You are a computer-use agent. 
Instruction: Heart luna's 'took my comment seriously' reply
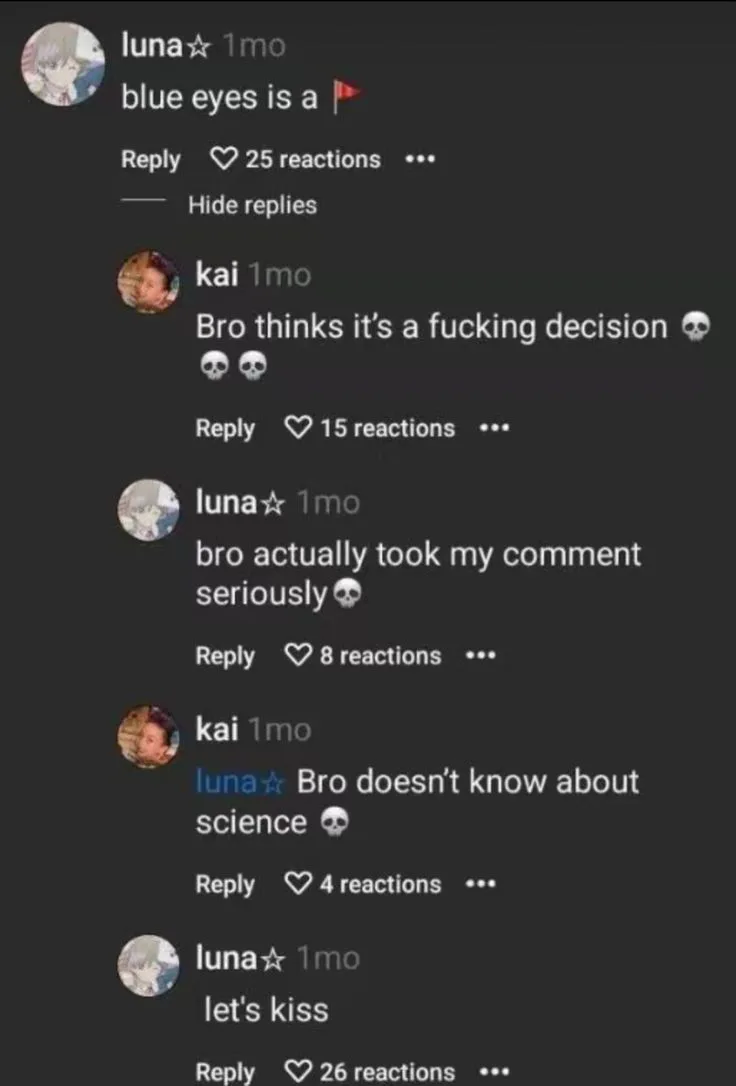[x=299, y=656]
